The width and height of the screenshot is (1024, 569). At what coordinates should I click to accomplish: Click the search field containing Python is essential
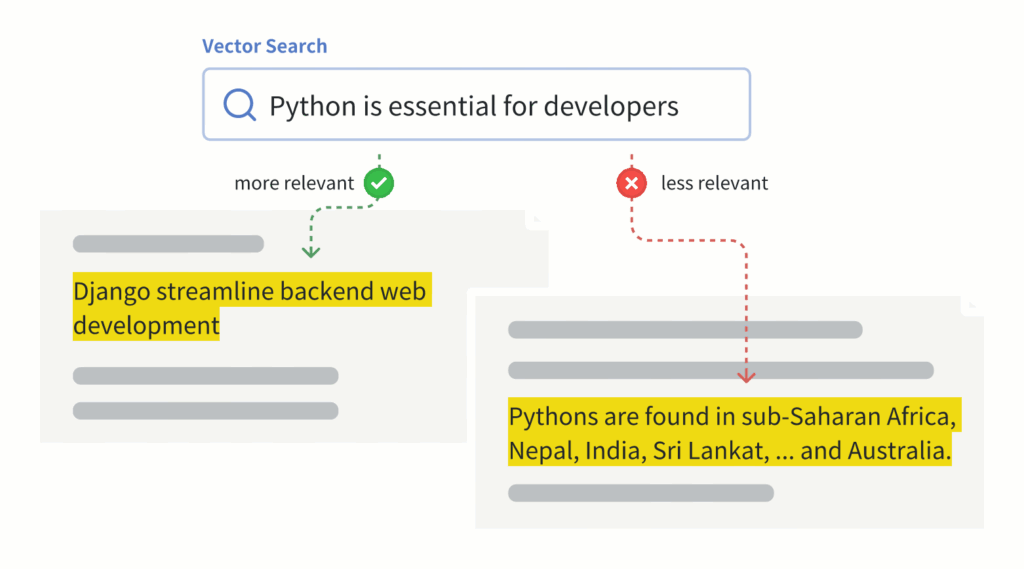pyautogui.click(x=476, y=105)
